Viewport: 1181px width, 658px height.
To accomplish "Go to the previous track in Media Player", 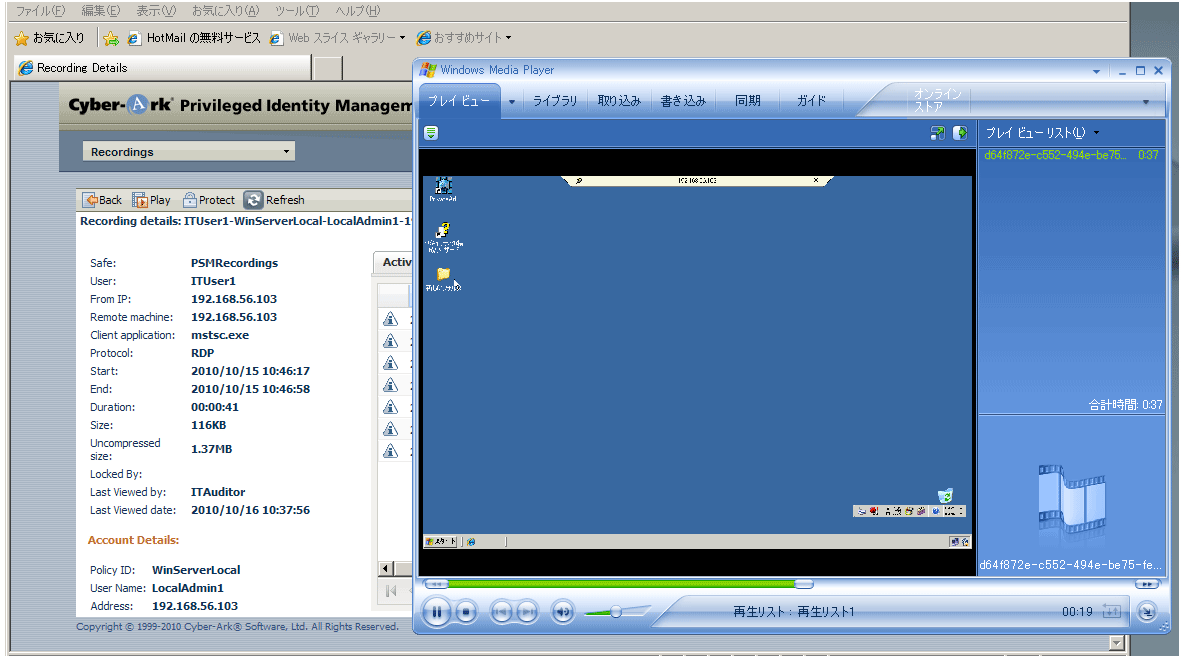I will 502,612.
